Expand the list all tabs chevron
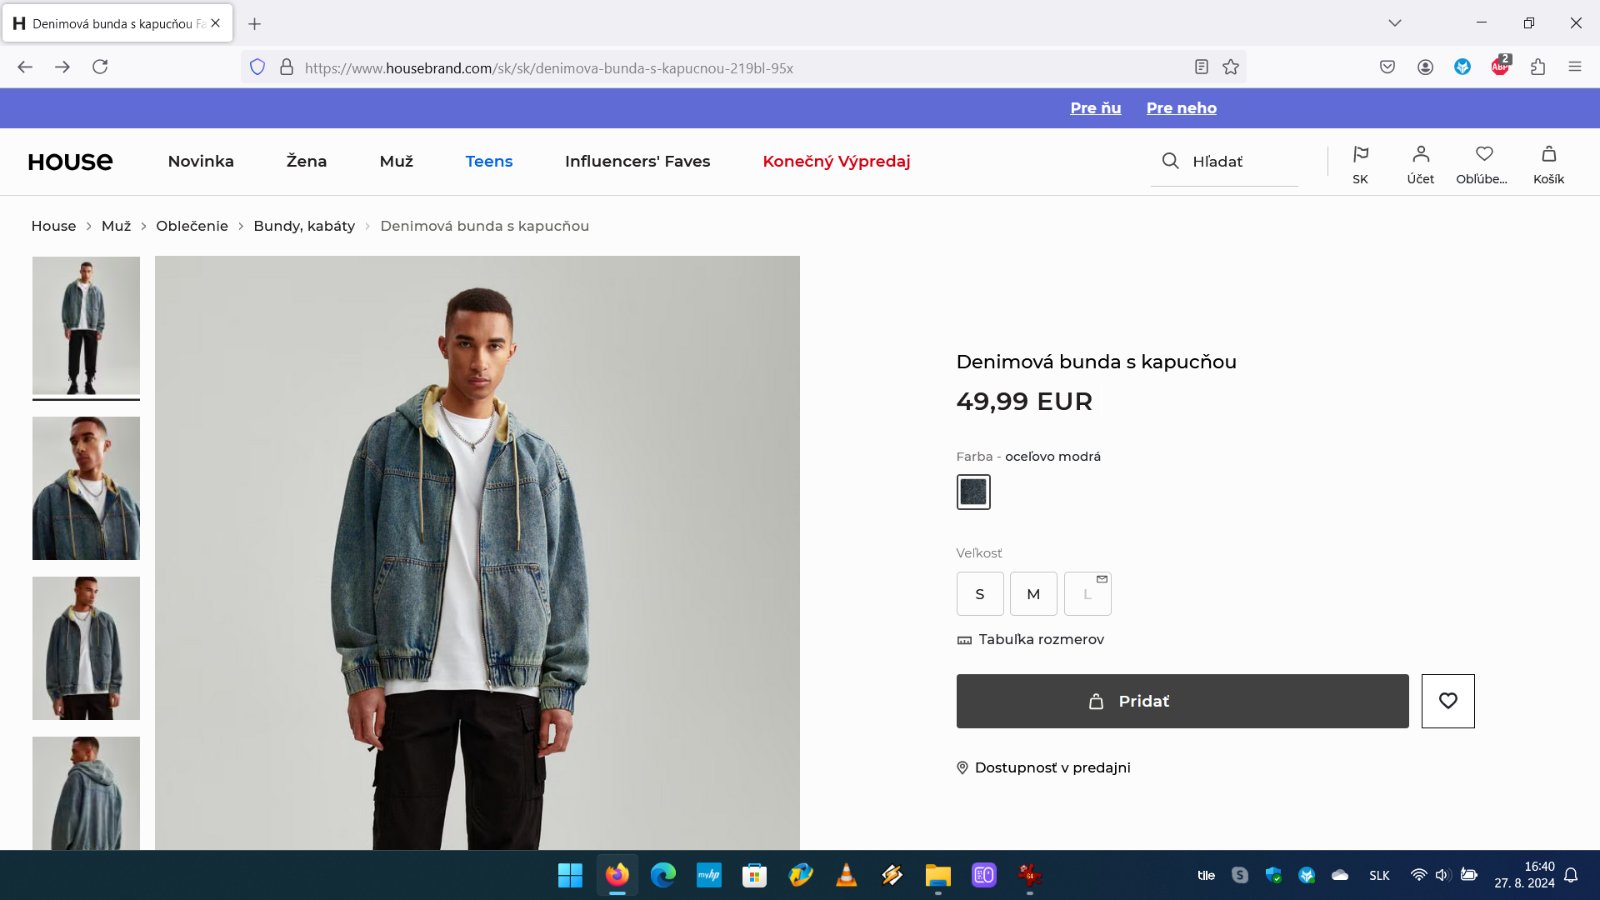Viewport: 1600px width, 900px height. tap(1394, 23)
